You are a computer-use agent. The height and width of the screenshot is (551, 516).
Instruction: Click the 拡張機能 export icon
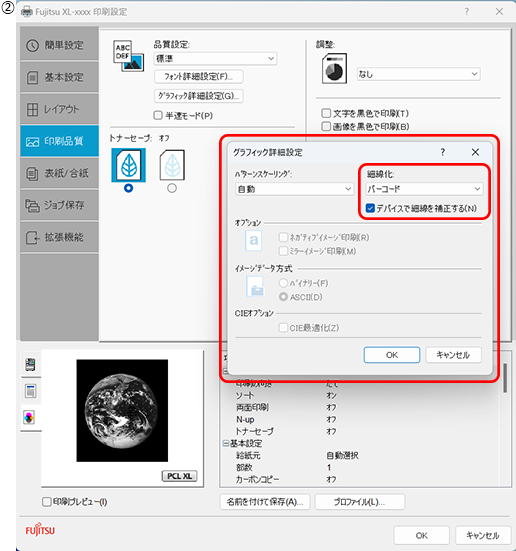click(33, 238)
